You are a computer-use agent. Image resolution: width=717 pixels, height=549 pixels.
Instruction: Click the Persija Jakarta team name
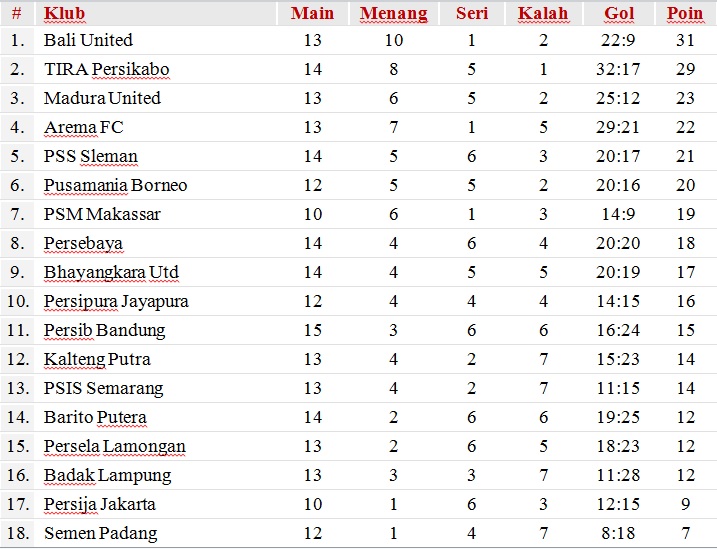click(100, 504)
